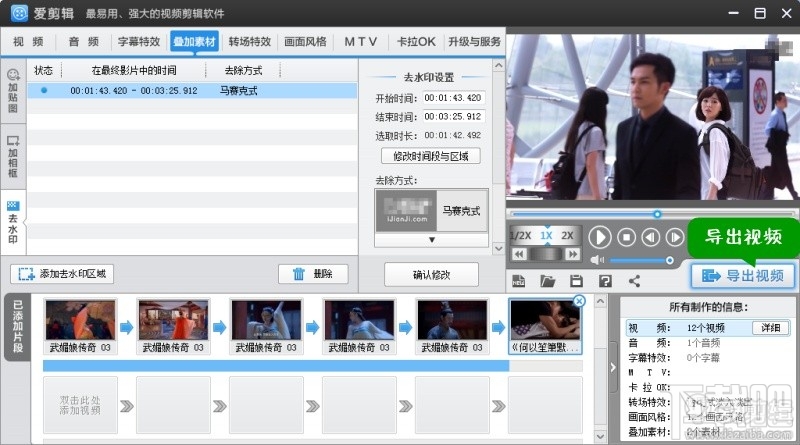The image size is (800, 445).
Task: Switch to the 画面风格 tab
Action: [x=305, y=42]
